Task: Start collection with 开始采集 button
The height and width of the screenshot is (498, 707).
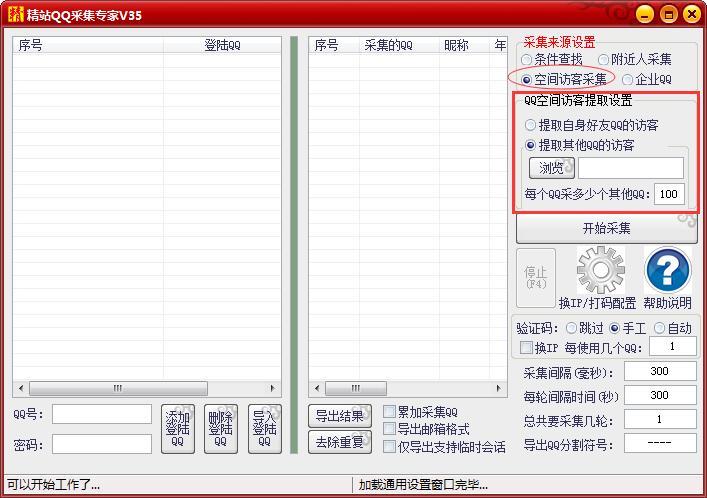Action: pyautogui.click(x=606, y=228)
